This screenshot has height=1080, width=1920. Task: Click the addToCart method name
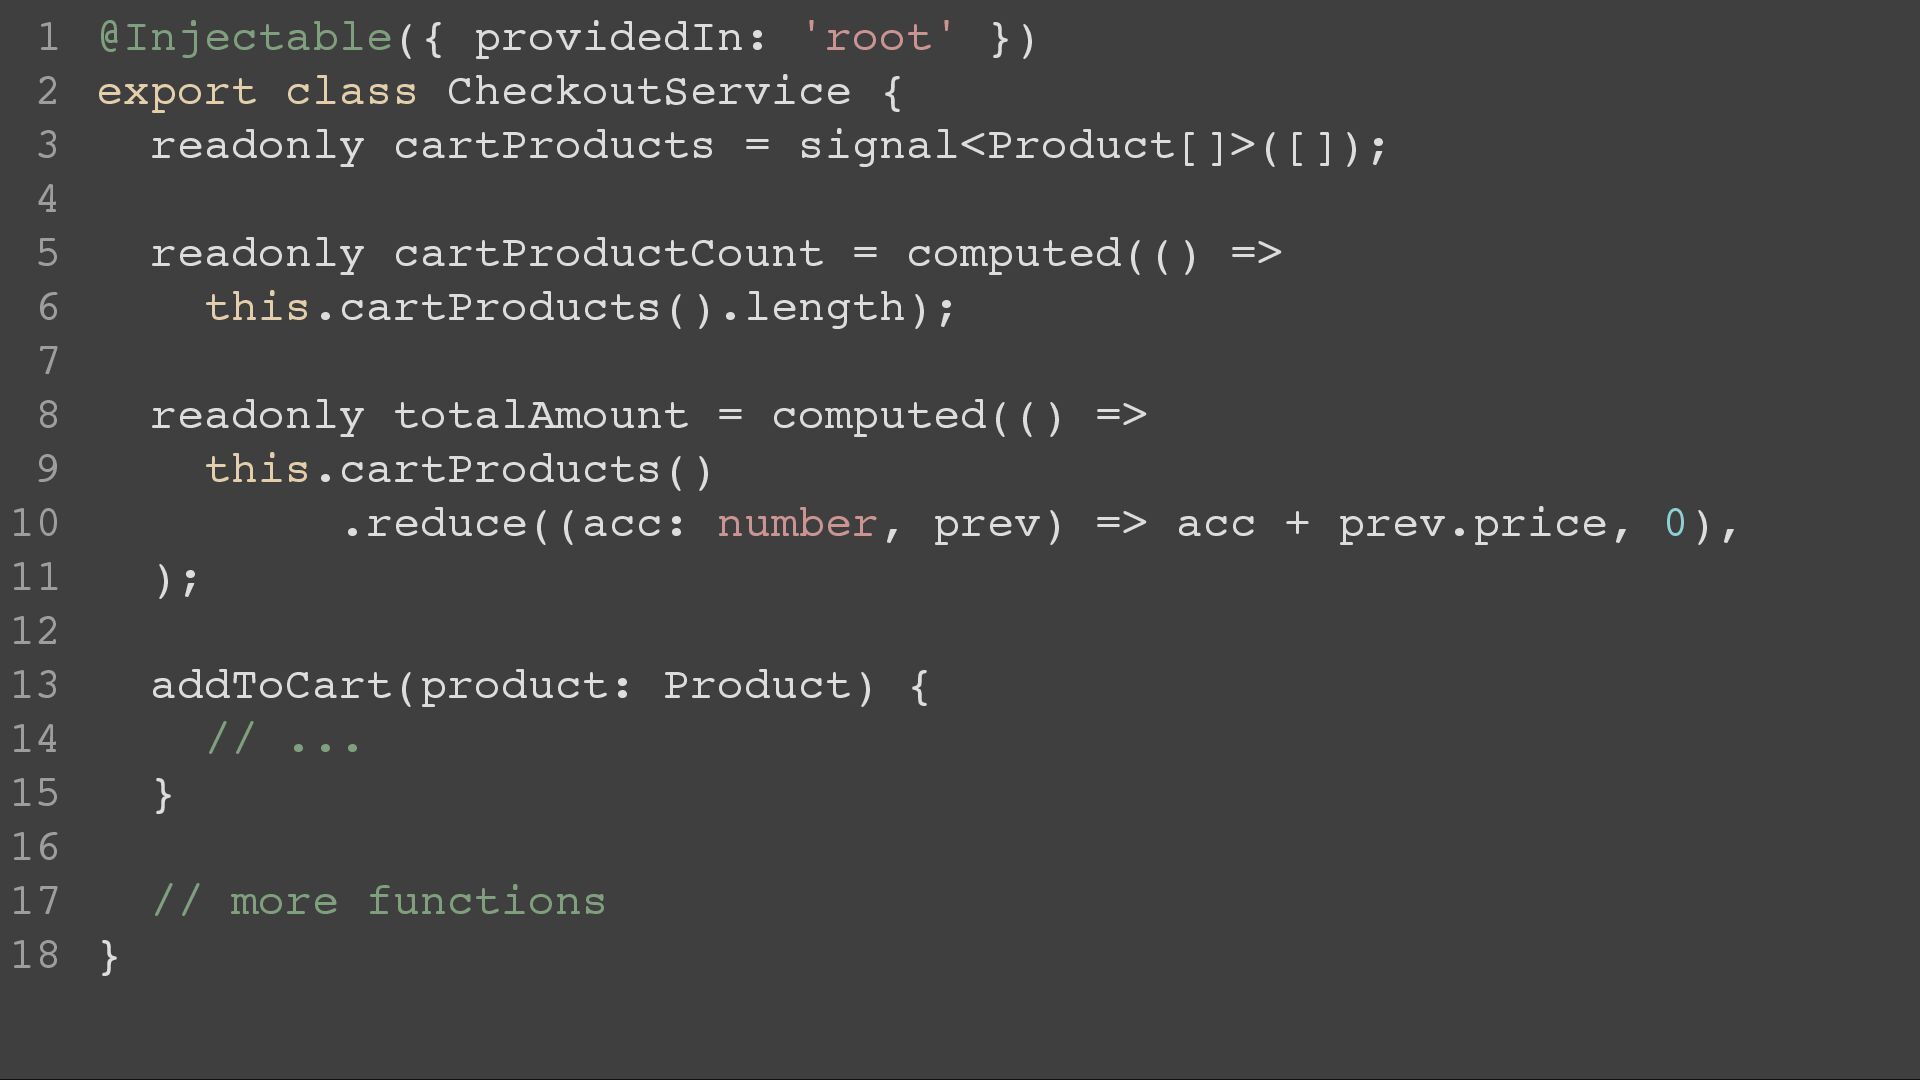click(x=271, y=686)
